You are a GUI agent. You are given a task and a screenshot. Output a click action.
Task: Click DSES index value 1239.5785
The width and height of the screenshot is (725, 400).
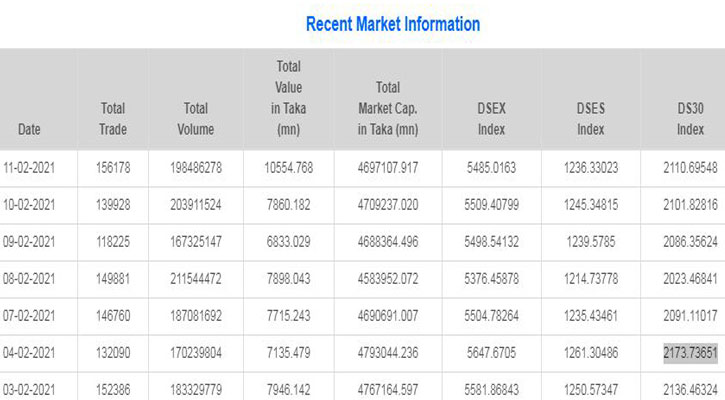click(590, 242)
